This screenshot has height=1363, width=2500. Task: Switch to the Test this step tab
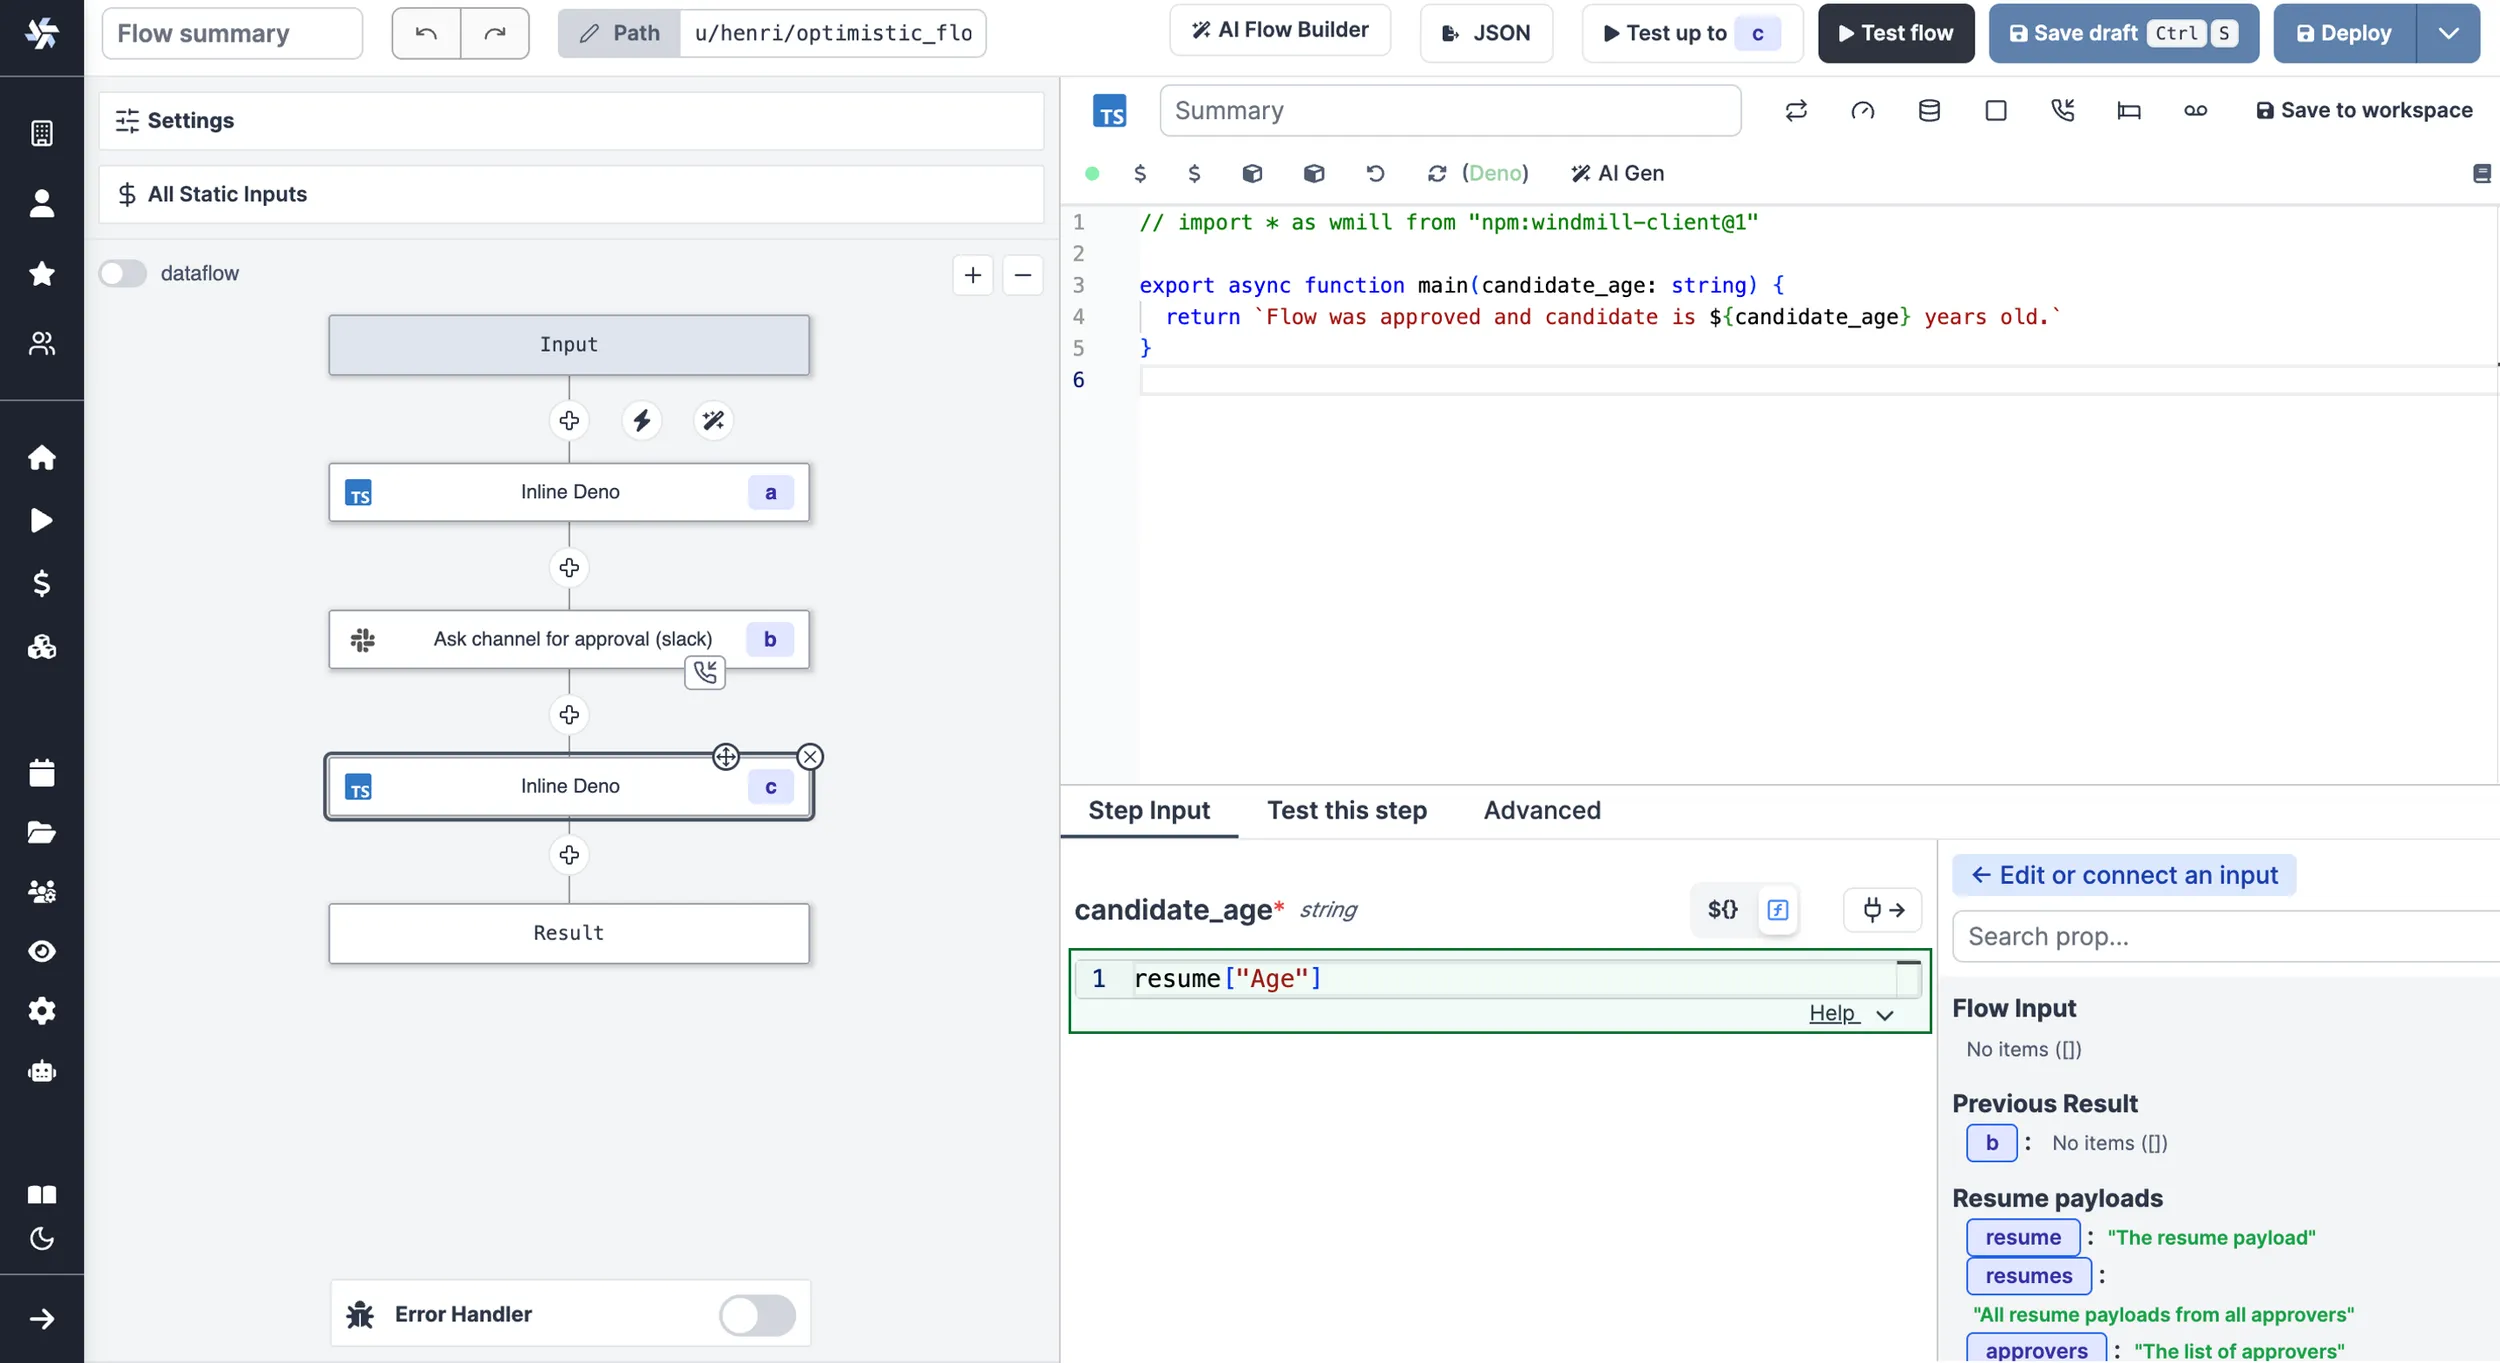coord(1346,810)
